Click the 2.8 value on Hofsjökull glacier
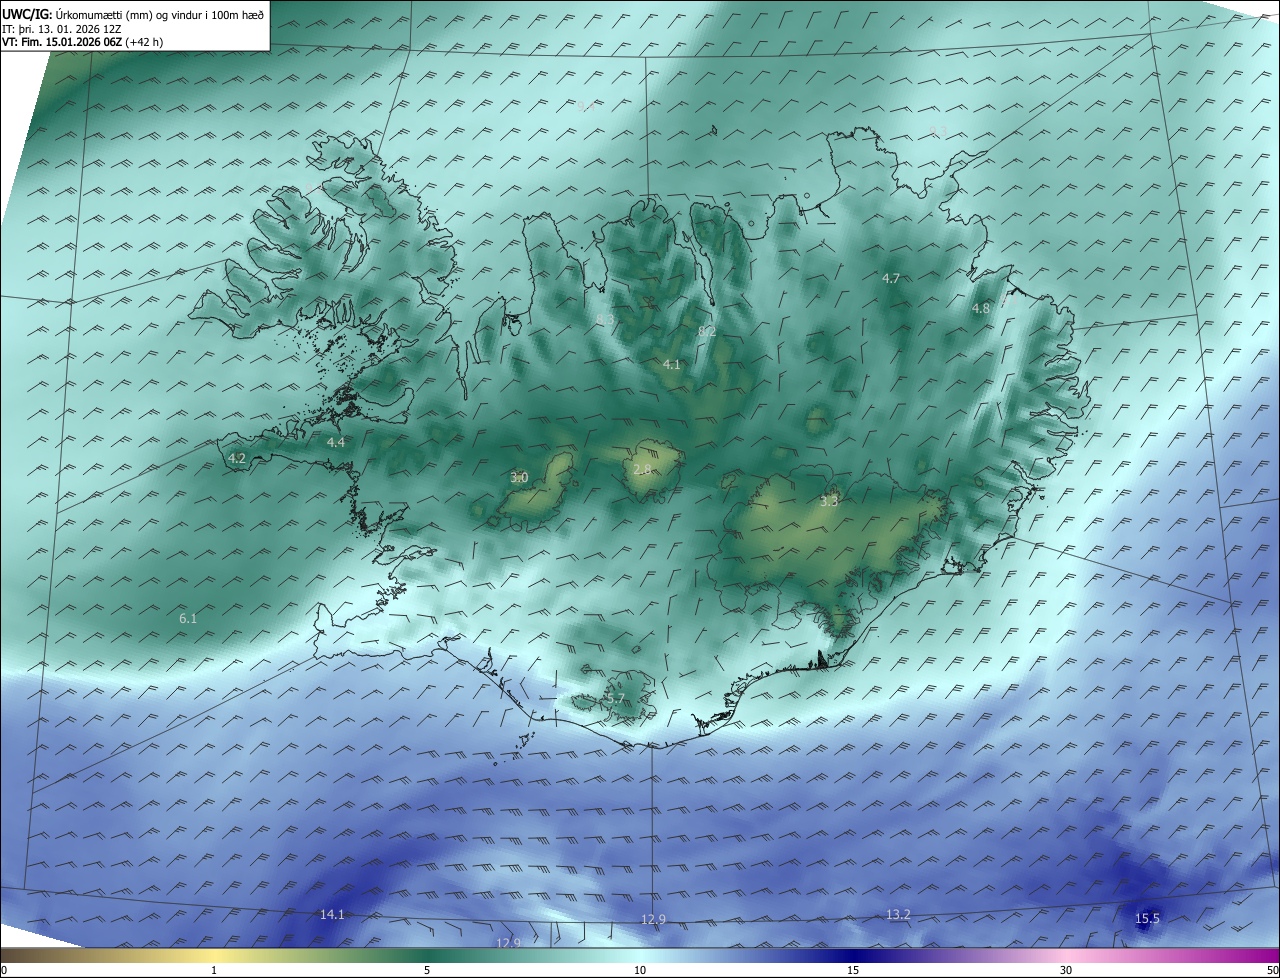This screenshot has width=1280, height=978. pyautogui.click(x=642, y=468)
